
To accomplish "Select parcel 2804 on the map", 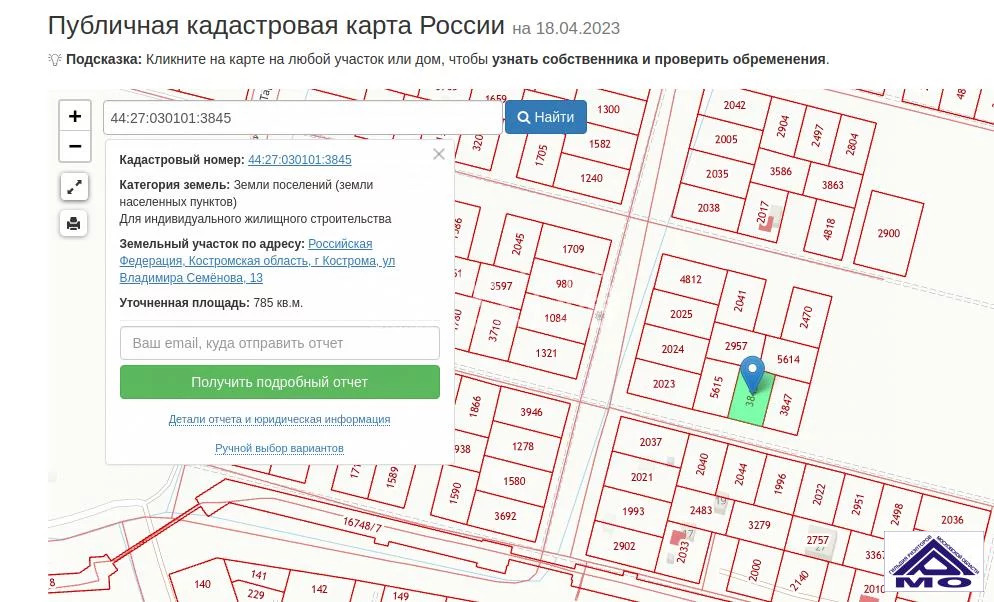I will point(852,144).
